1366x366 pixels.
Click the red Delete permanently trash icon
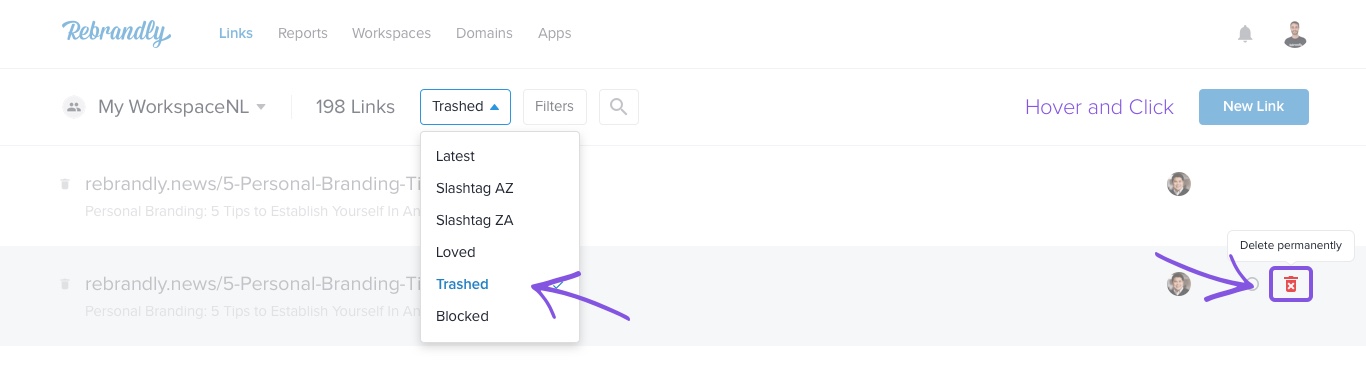1291,285
